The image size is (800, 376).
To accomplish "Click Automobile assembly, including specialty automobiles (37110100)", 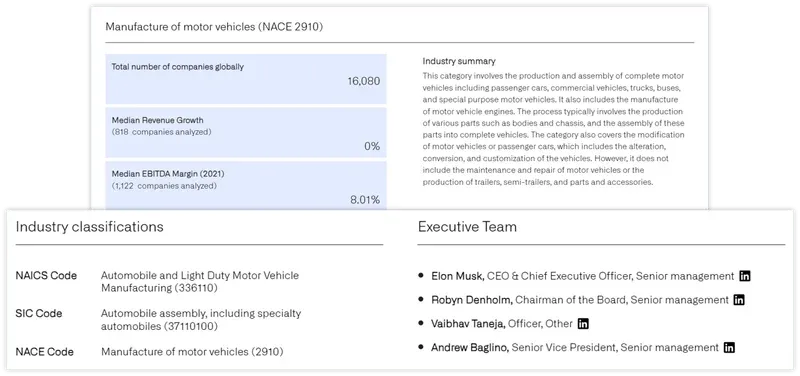I will (x=201, y=320).
